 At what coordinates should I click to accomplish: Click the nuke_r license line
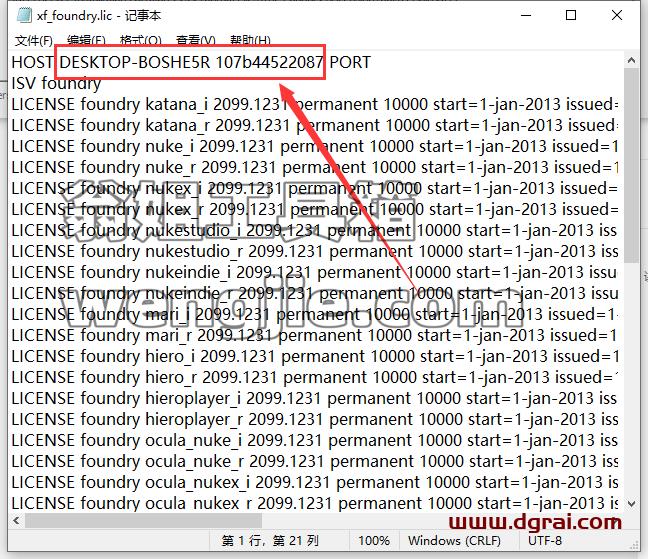coord(315,168)
